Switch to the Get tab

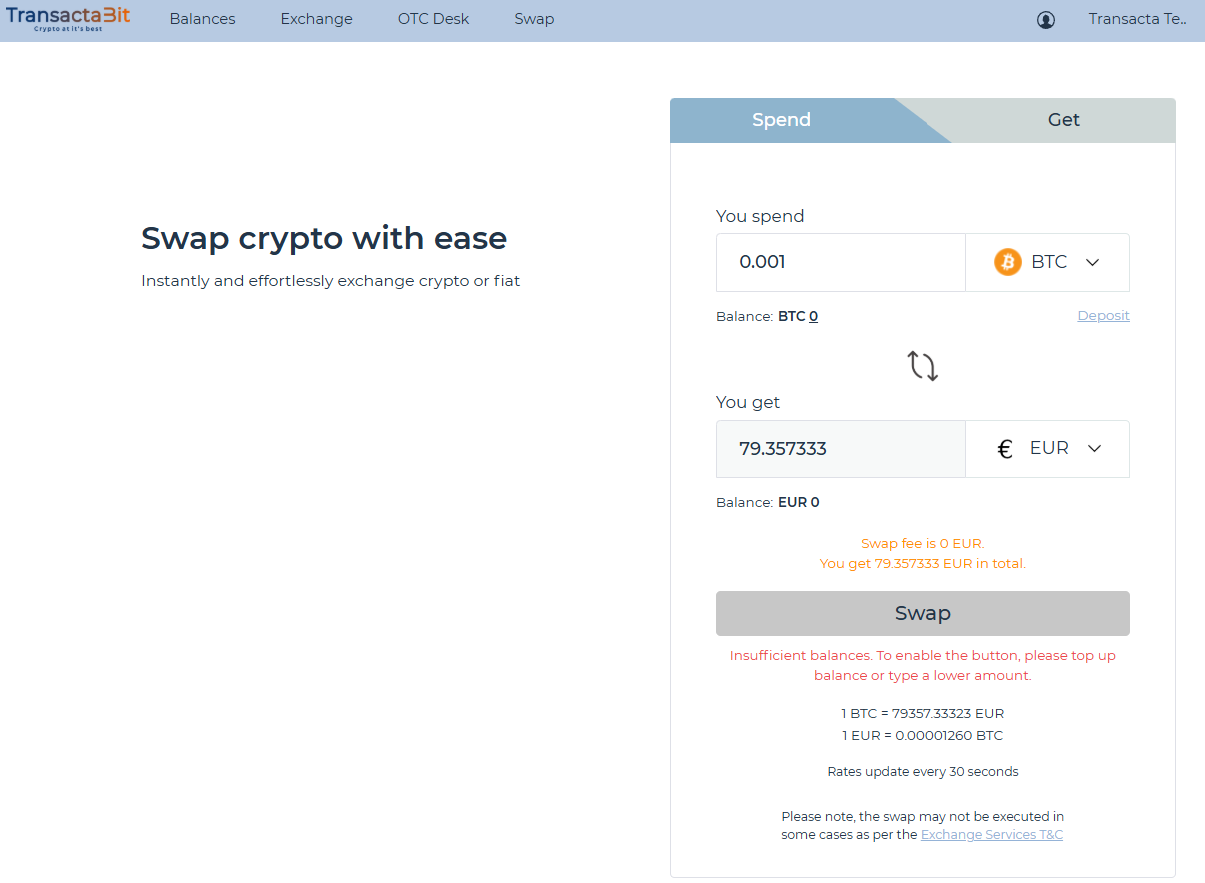1063,120
